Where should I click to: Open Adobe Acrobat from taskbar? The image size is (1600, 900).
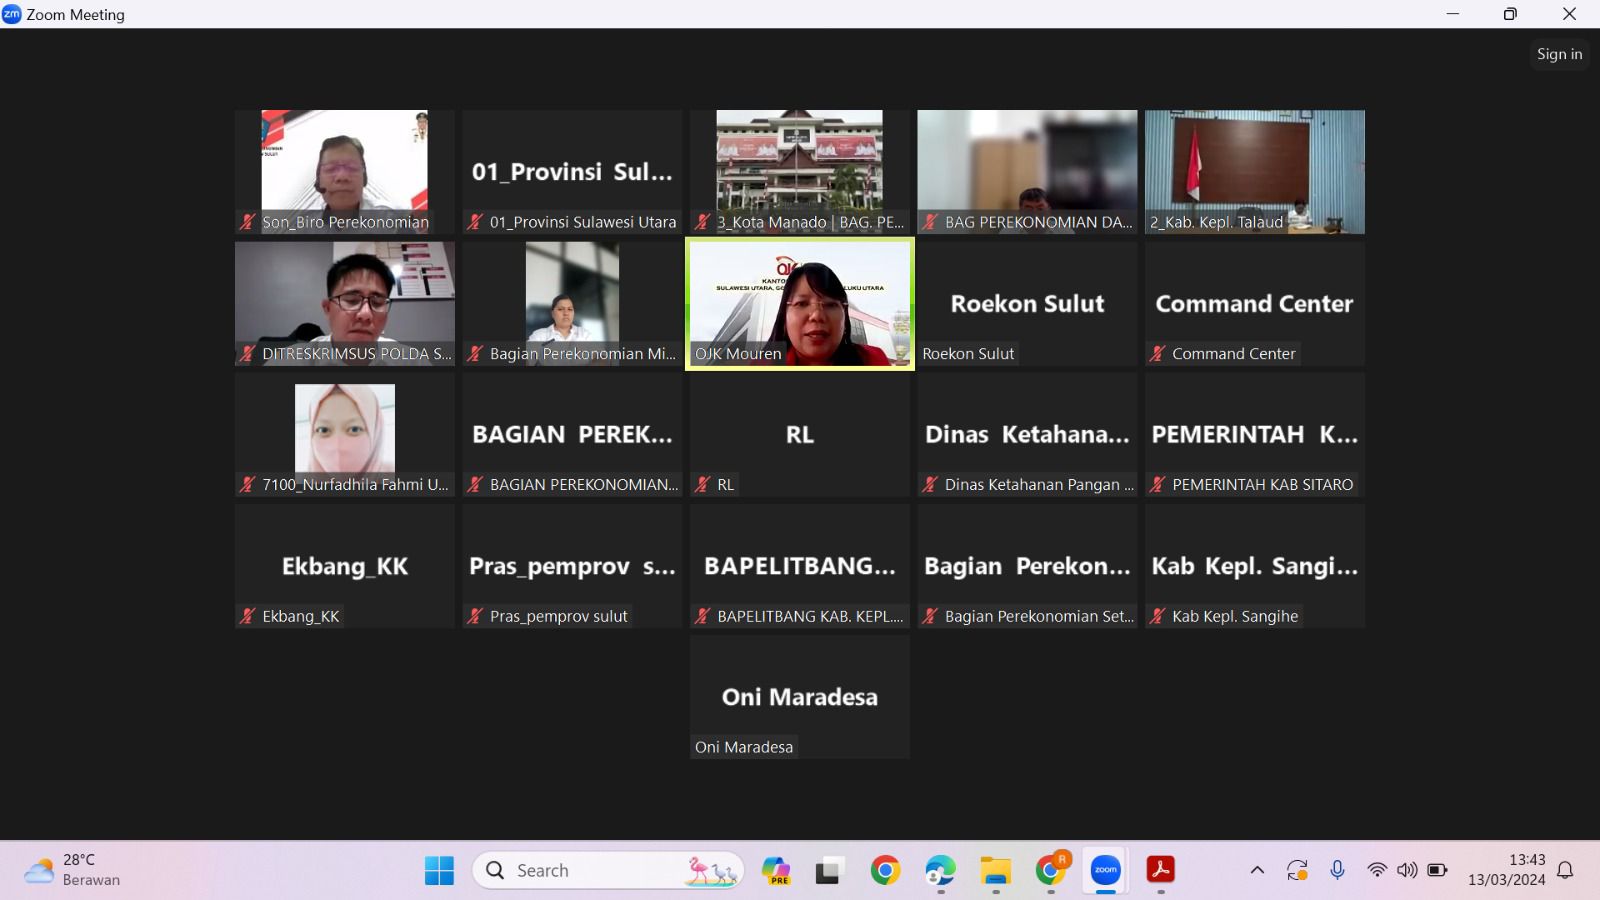tap(1160, 870)
